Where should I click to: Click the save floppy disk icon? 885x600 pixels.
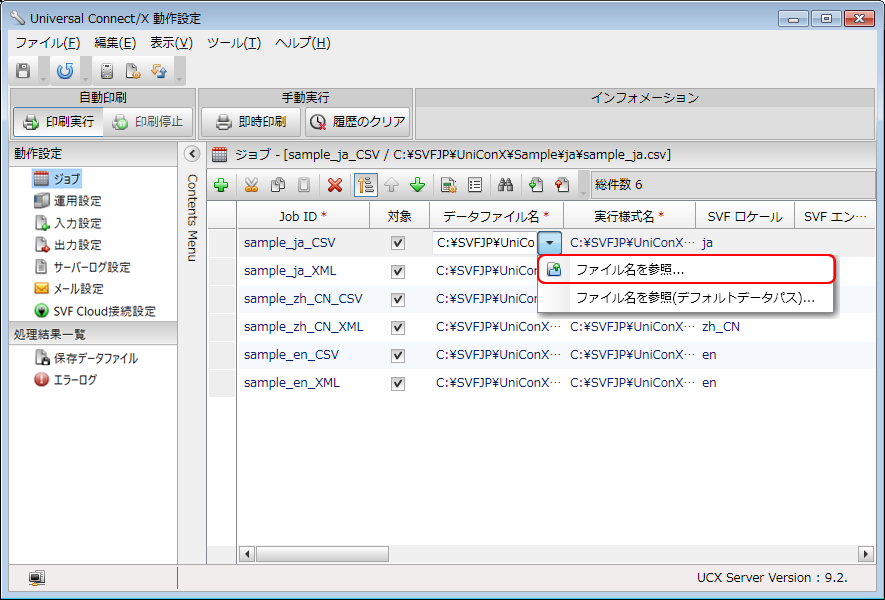click(x=23, y=71)
